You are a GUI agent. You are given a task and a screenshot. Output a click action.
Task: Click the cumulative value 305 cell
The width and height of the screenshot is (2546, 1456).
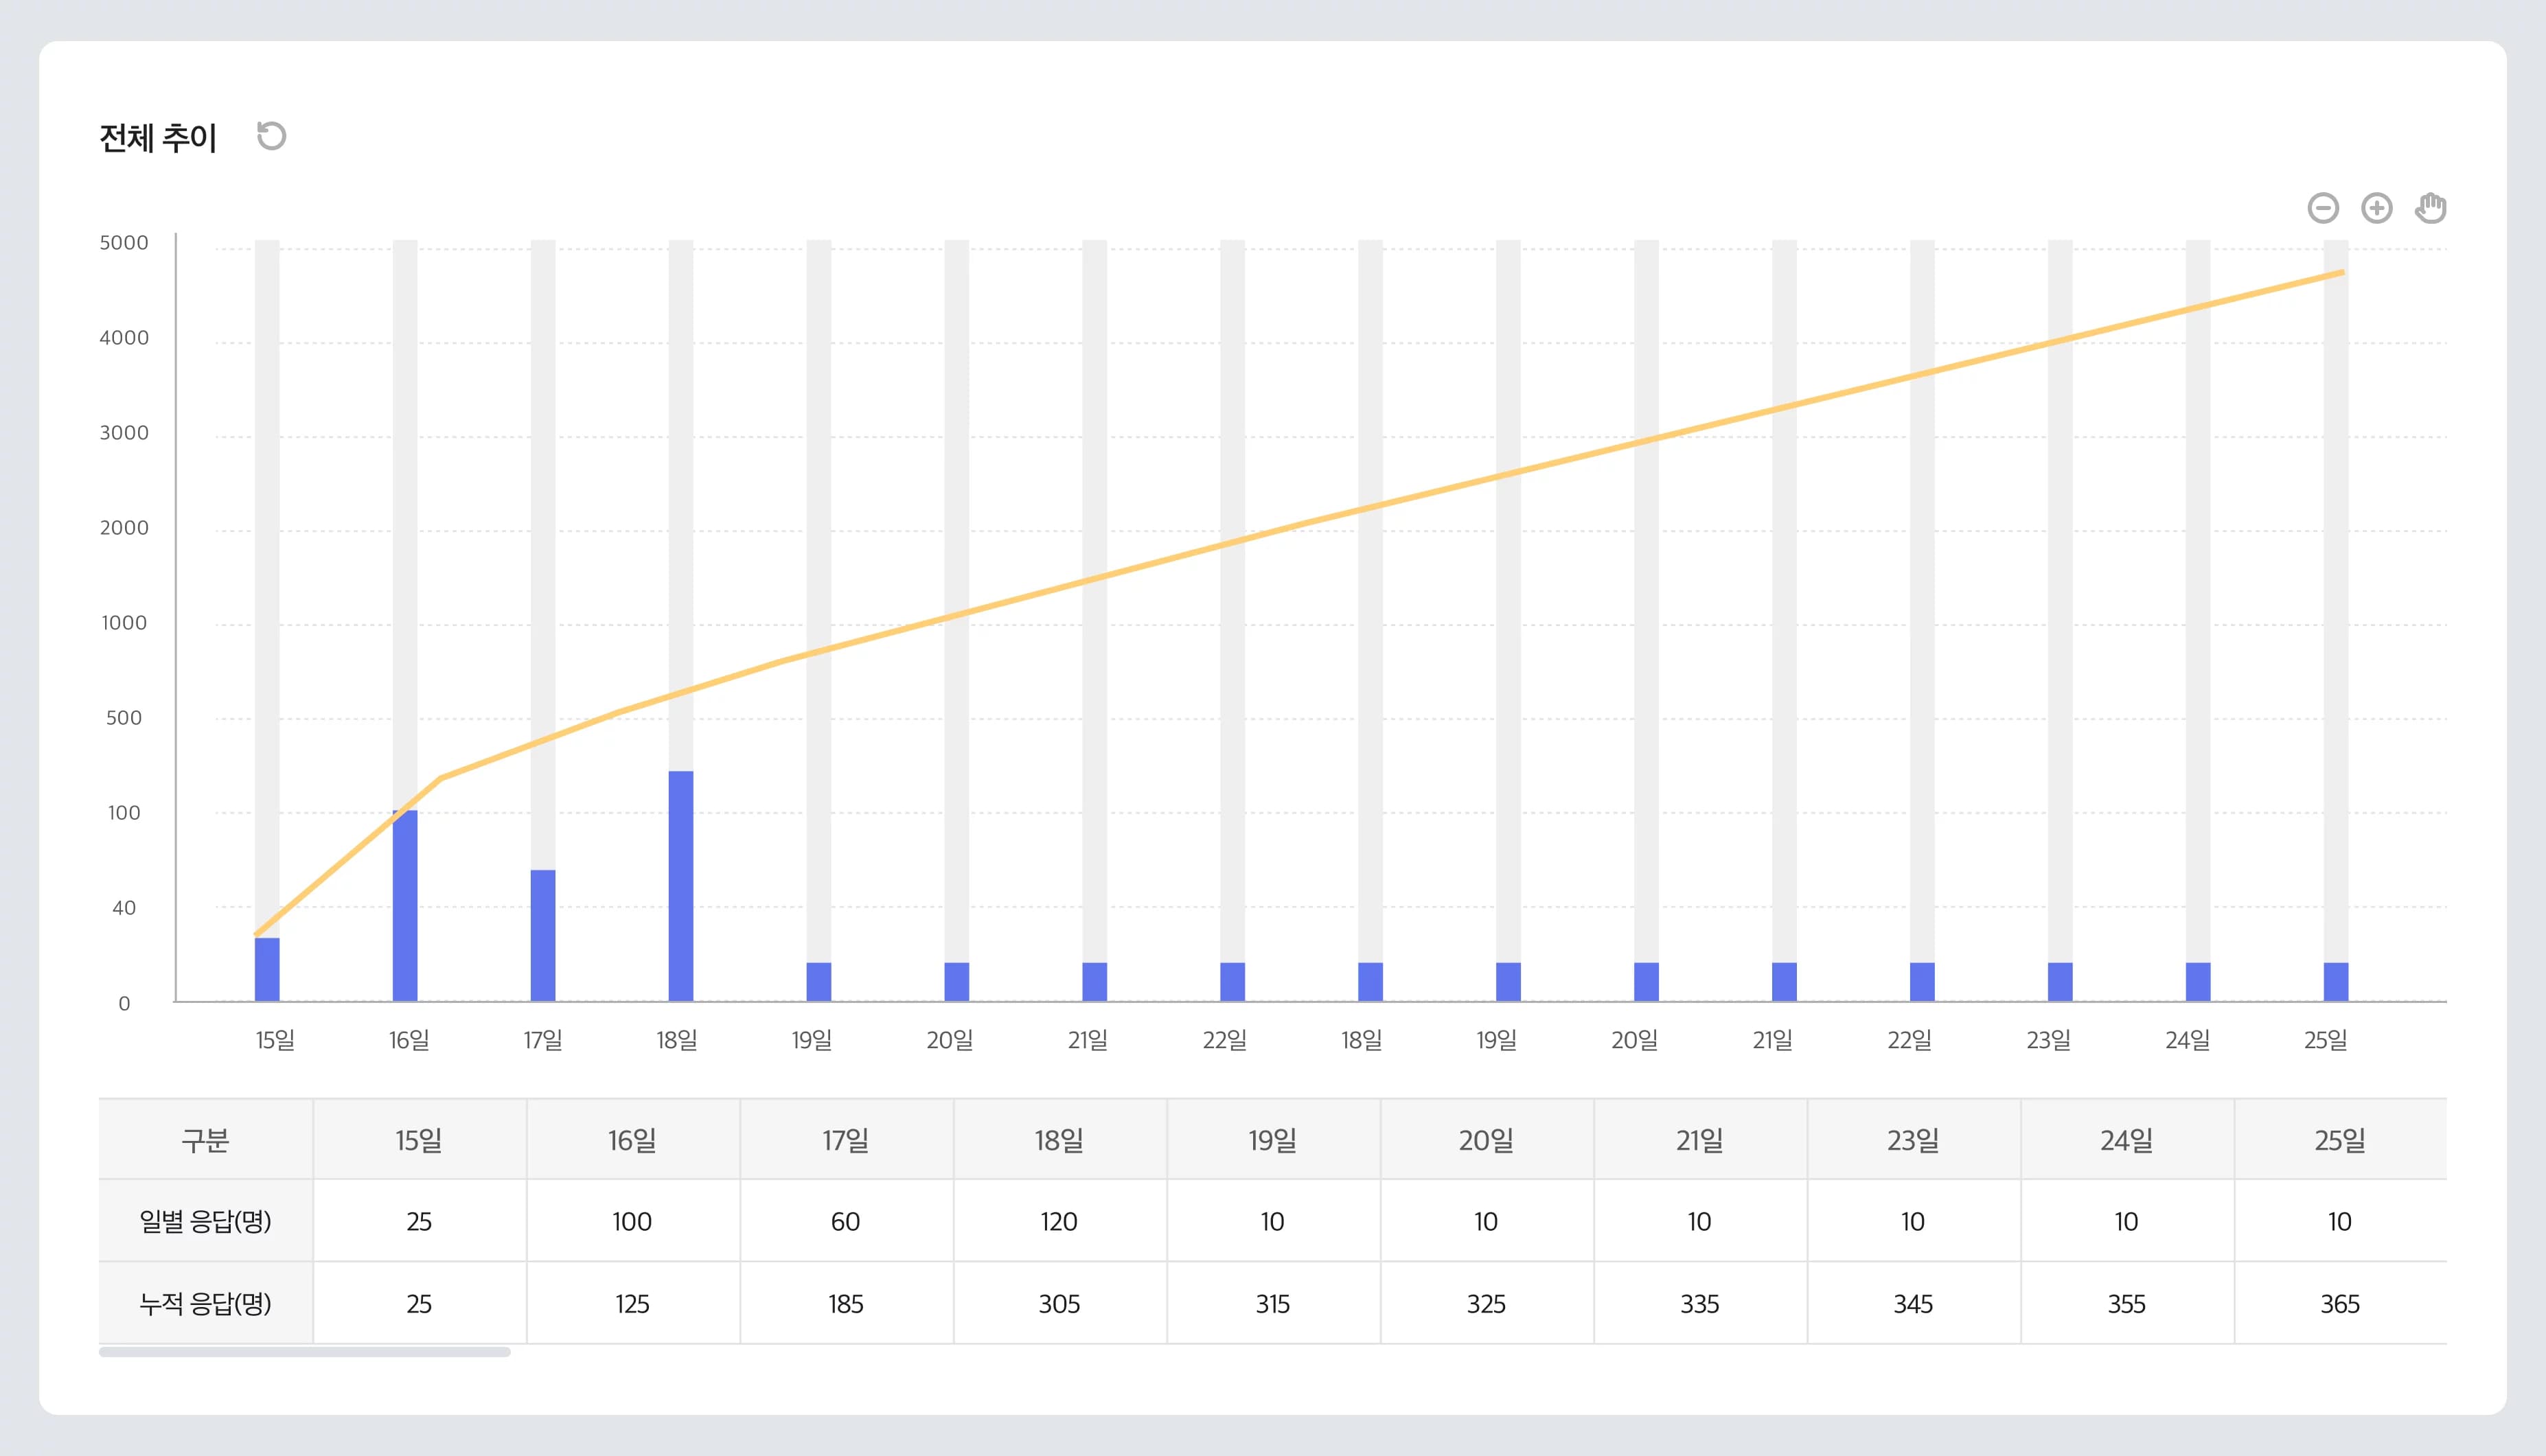[x=1059, y=1303]
